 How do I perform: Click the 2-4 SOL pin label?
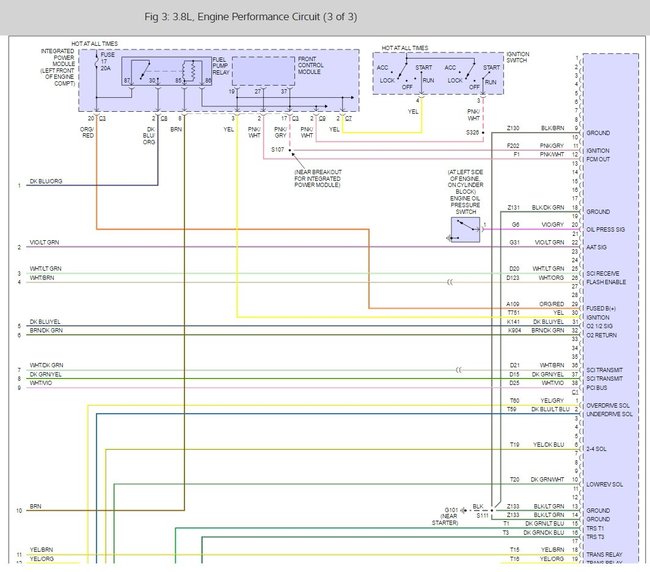tap(598, 450)
